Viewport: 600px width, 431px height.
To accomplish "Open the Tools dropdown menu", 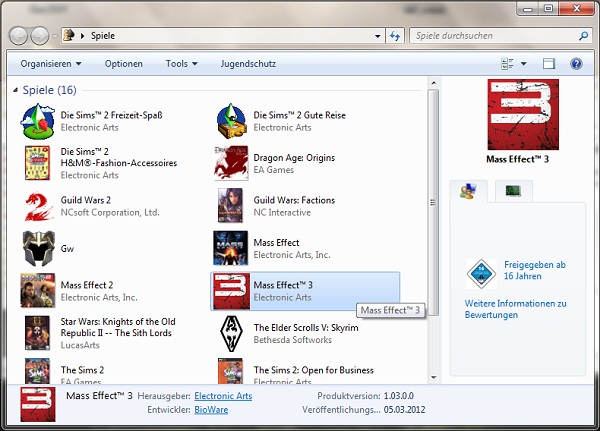I will 181,64.
